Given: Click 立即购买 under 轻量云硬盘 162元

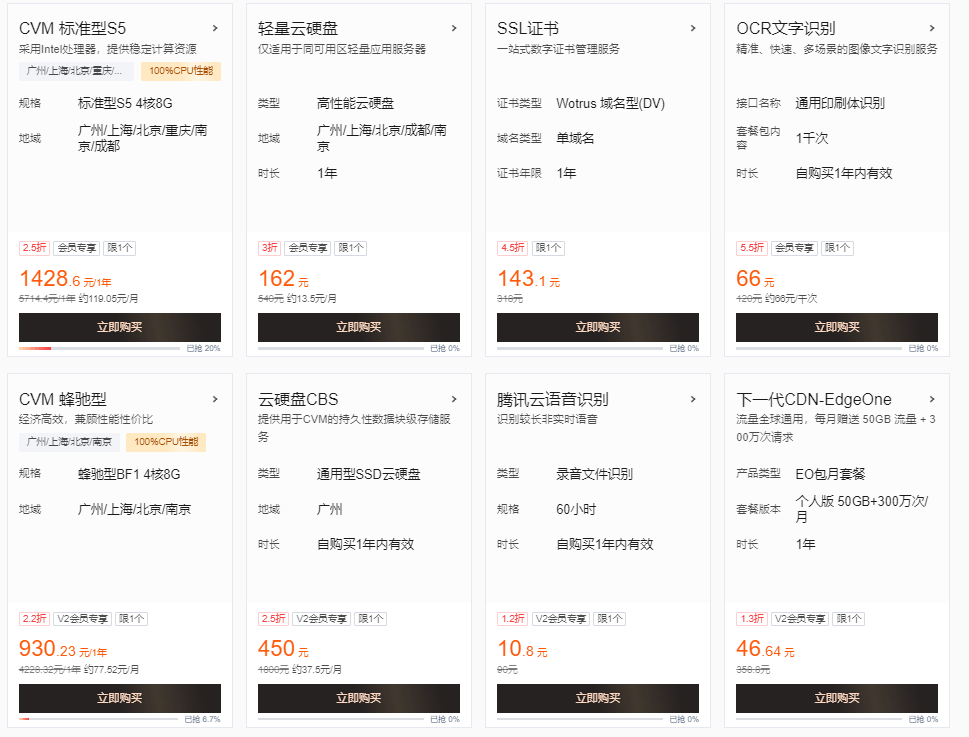Looking at the screenshot, I should pyautogui.click(x=359, y=327).
